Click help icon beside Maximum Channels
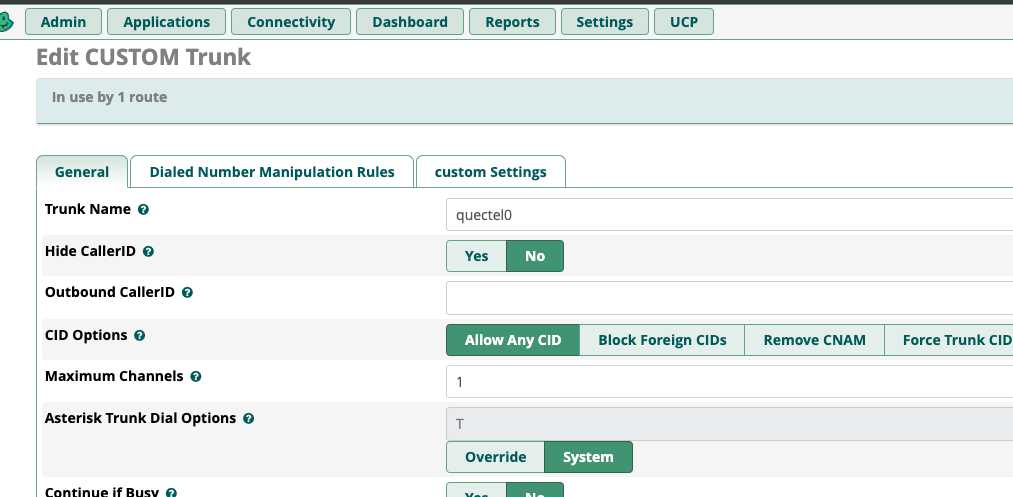1013x497 pixels. click(x=196, y=377)
